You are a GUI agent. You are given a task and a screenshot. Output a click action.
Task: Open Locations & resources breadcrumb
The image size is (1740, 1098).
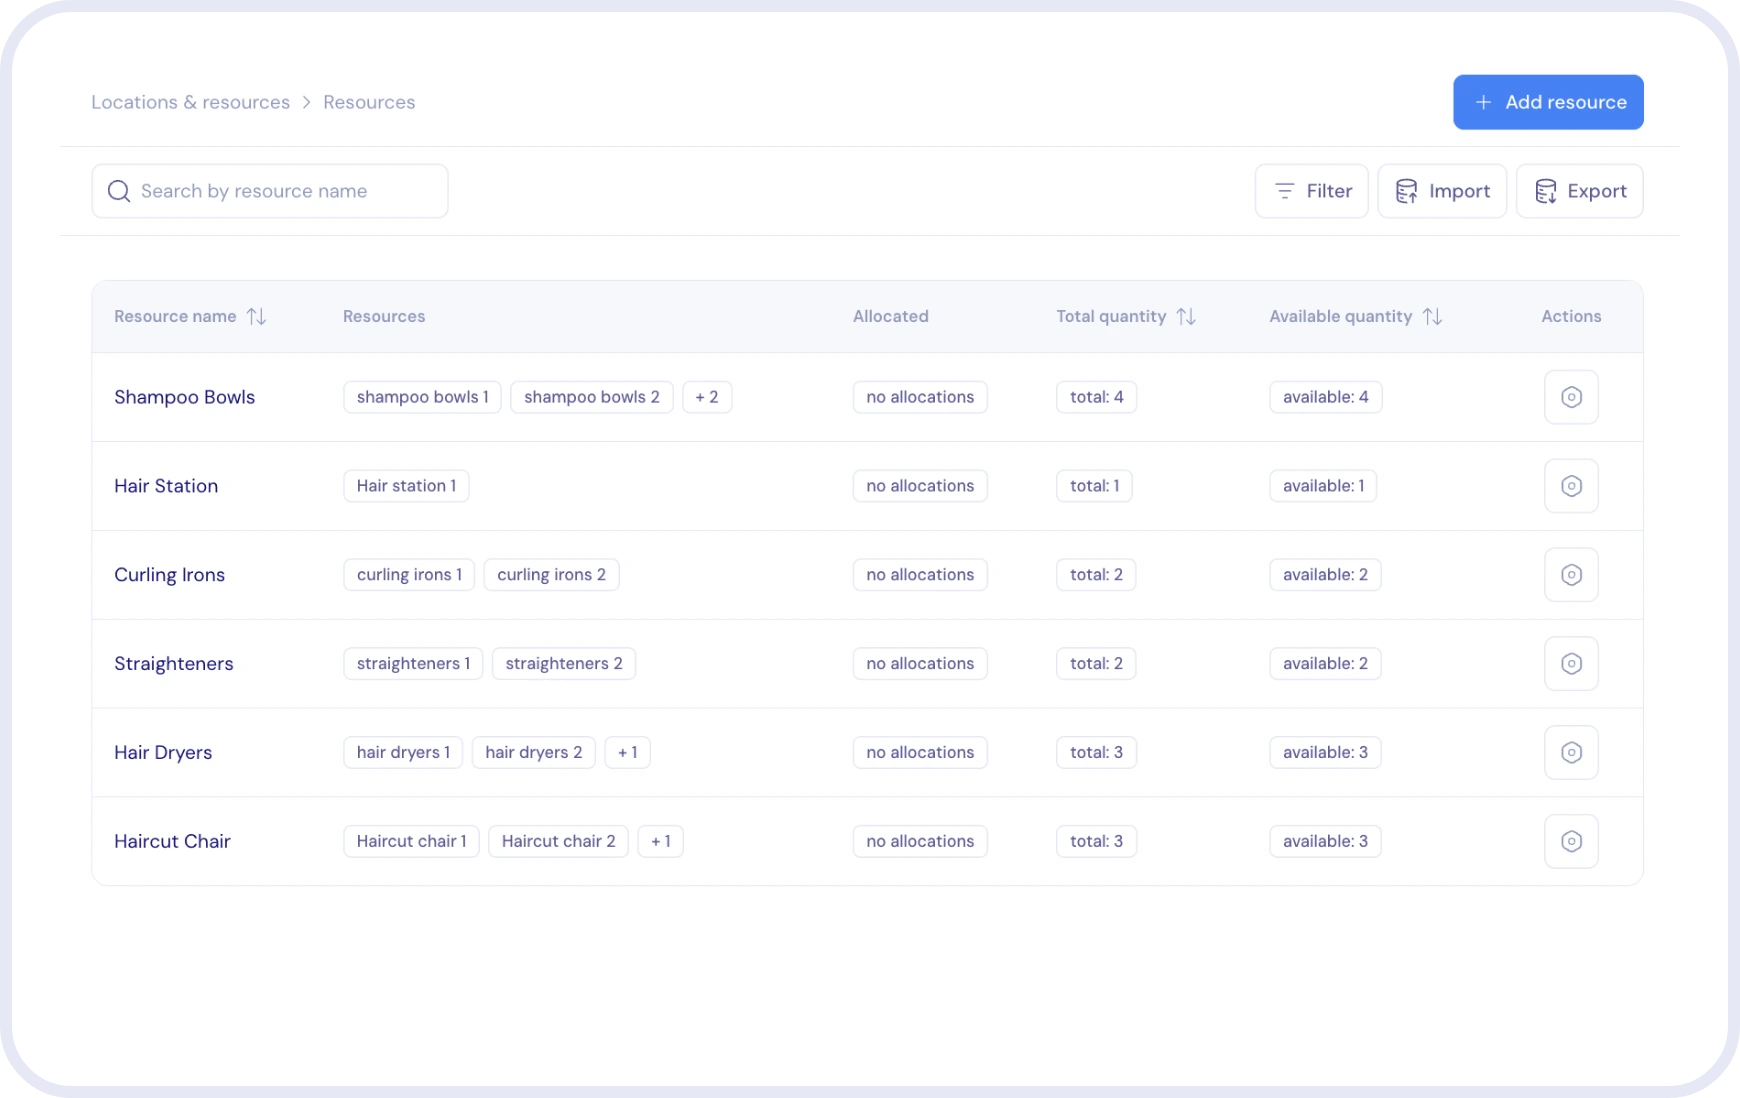pos(190,101)
